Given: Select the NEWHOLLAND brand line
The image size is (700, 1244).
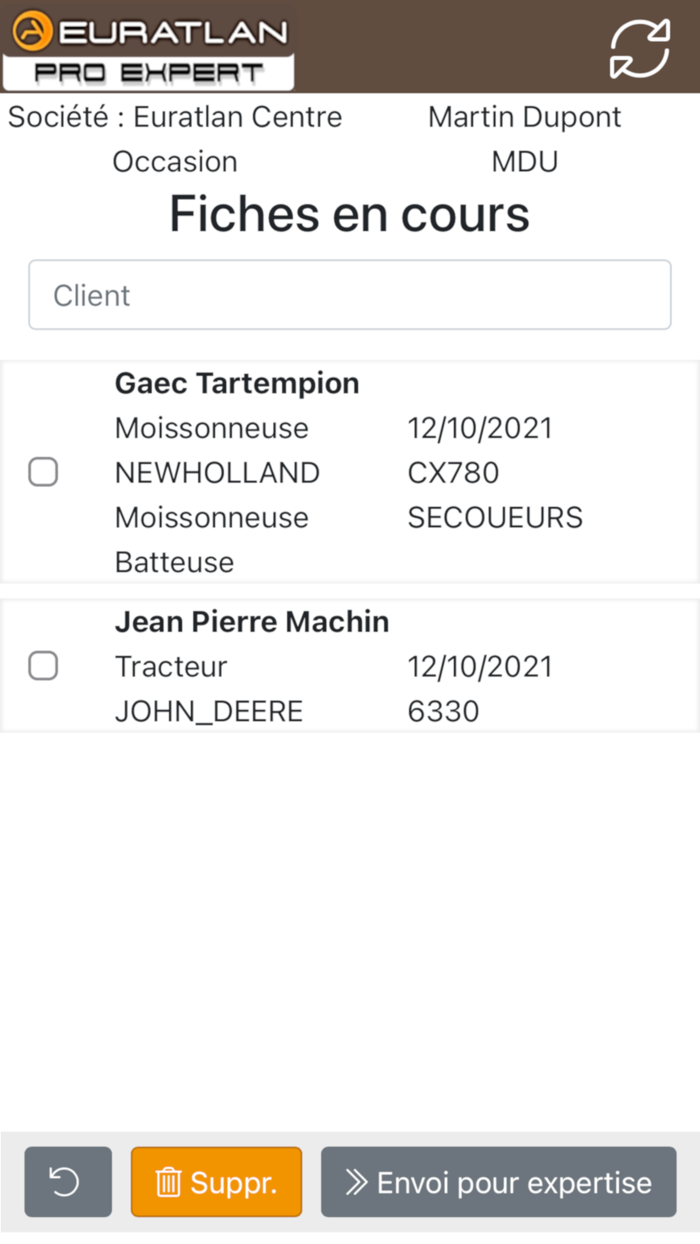Looking at the screenshot, I should pyautogui.click(x=217, y=473).
